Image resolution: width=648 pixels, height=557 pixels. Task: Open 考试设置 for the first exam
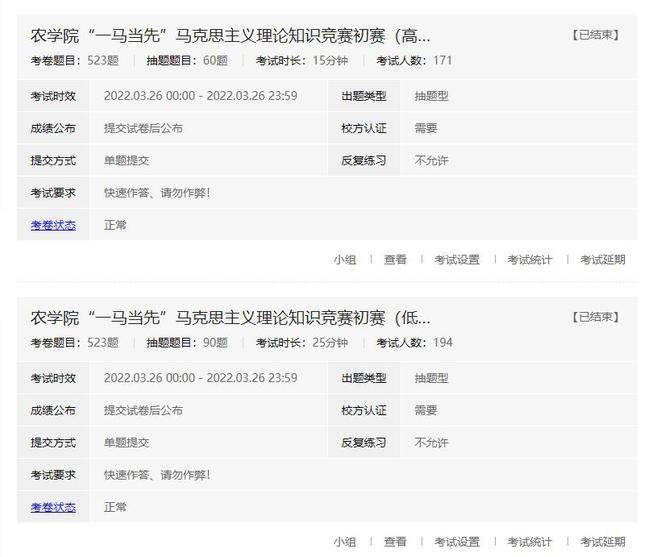point(456,260)
